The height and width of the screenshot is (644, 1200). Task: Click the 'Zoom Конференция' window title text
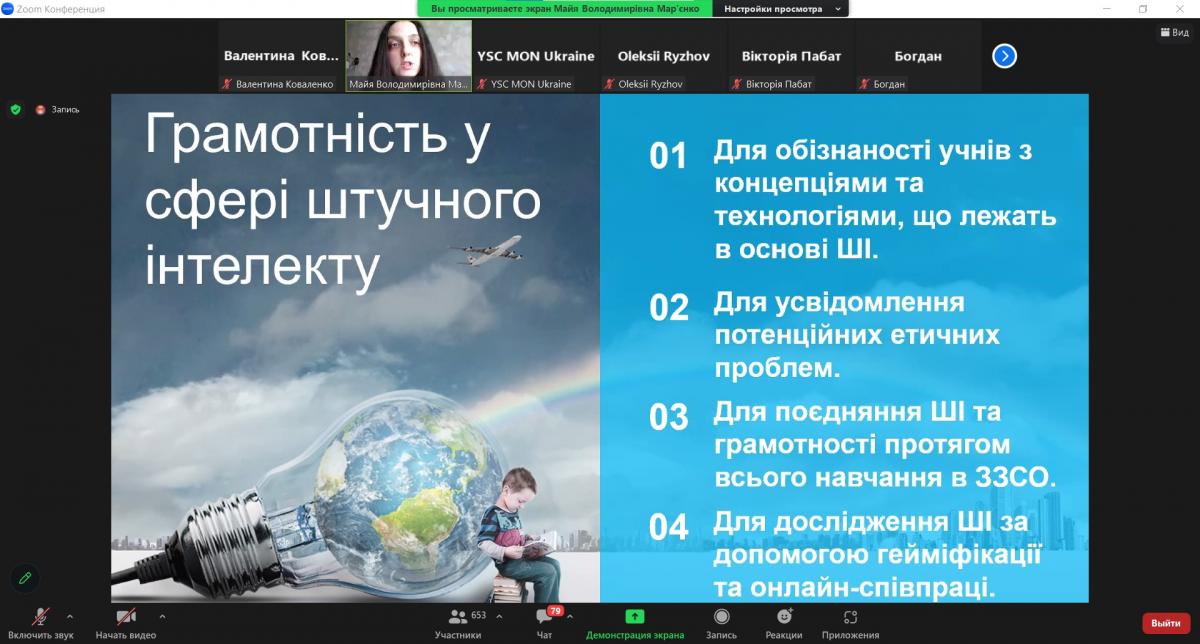(61, 9)
